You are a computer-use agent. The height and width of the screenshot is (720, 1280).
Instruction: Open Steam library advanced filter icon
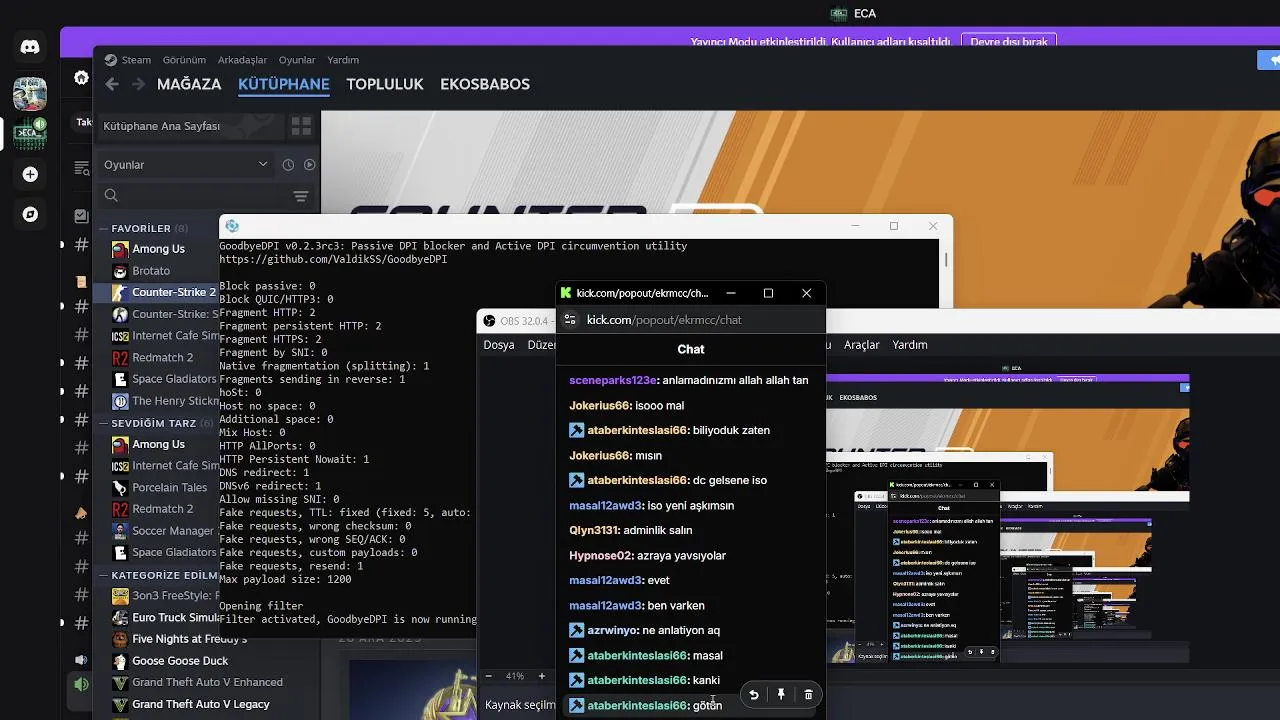pyautogui.click(x=301, y=196)
